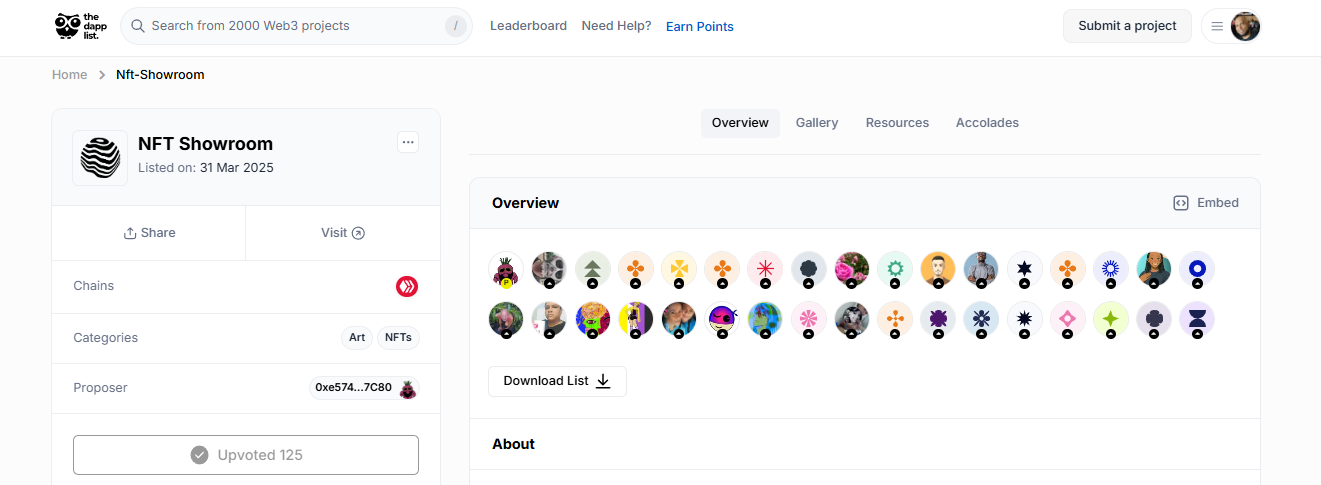
Task: Select the yellow pinwheel upvoter avatar
Action: pos(679,269)
